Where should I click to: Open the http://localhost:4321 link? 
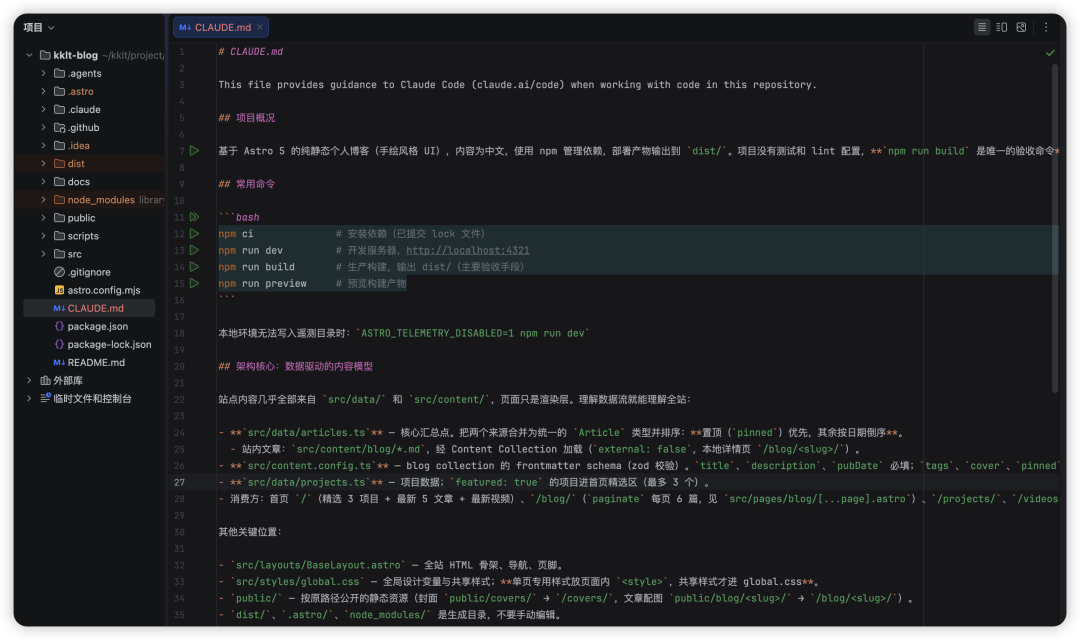click(468, 250)
